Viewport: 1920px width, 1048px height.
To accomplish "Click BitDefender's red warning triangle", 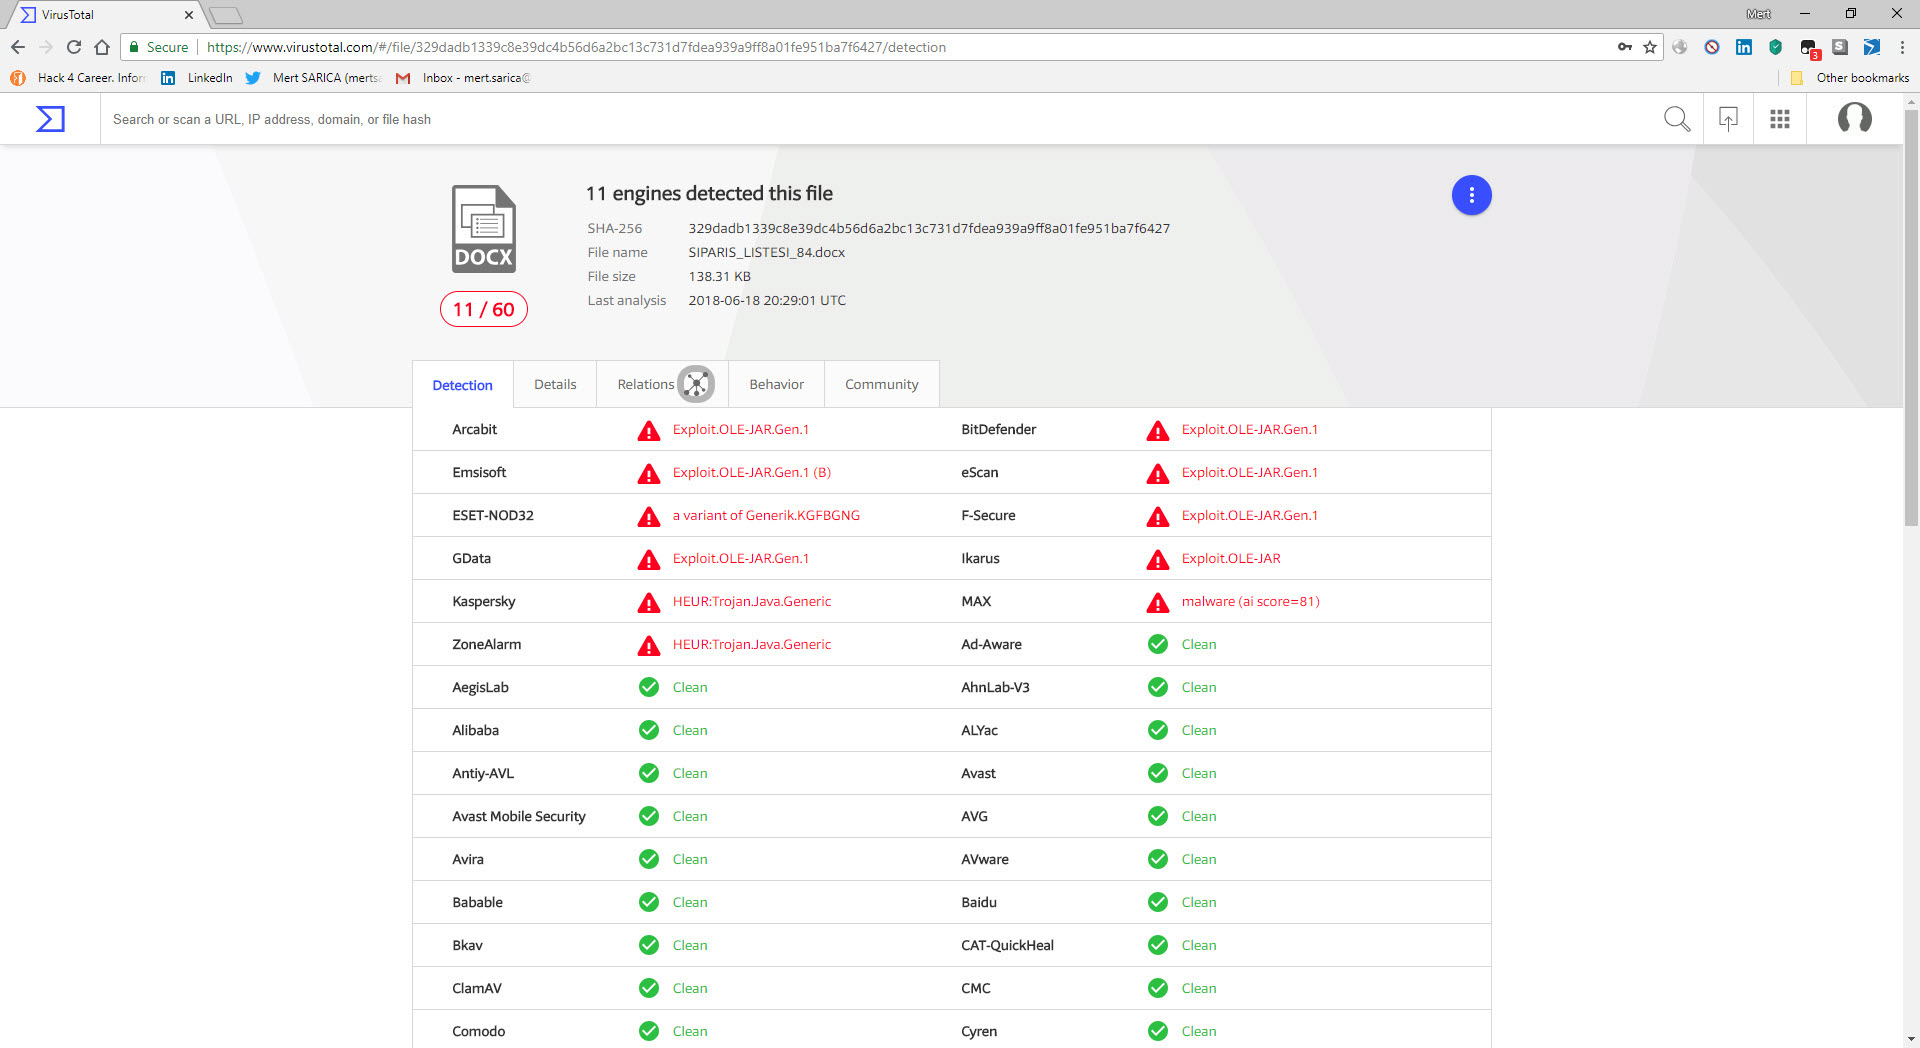I will (1158, 431).
